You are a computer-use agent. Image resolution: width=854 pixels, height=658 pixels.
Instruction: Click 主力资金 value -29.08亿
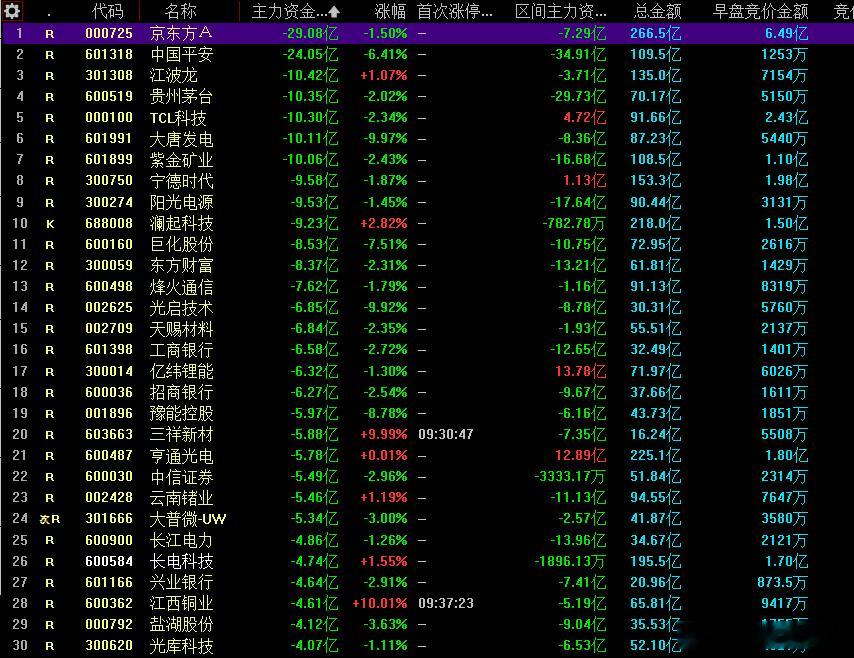pyautogui.click(x=310, y=33)
